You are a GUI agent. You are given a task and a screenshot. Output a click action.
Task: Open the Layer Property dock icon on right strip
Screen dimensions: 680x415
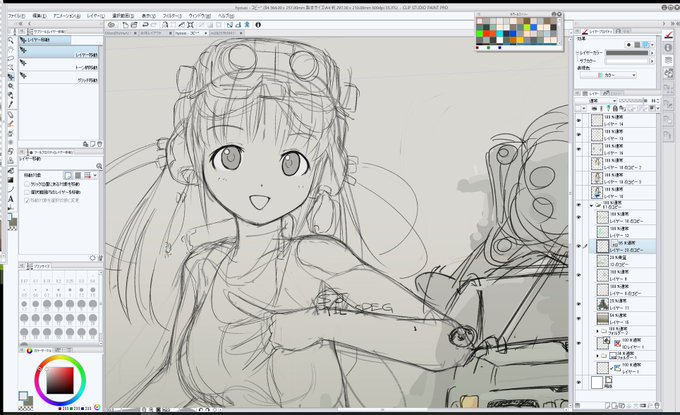tap(668, 34)
